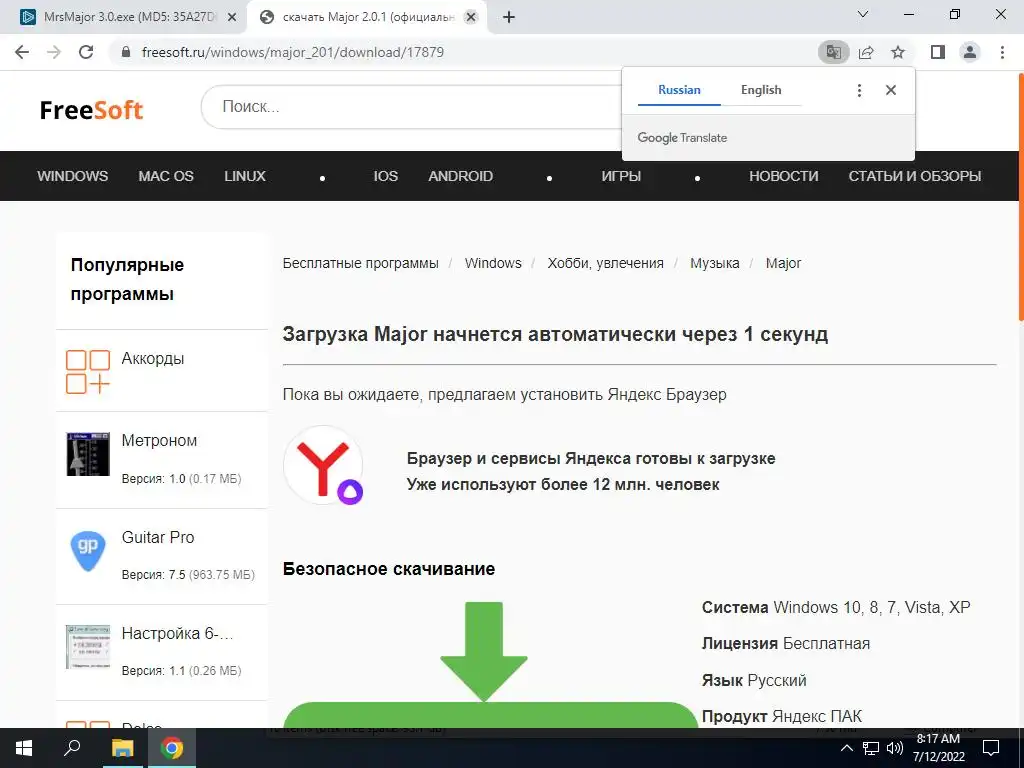Viewport: 1024px width, 768px height.
Task: Close the MrsMajor 3.0.exe tab
Action: pos(231,18)
